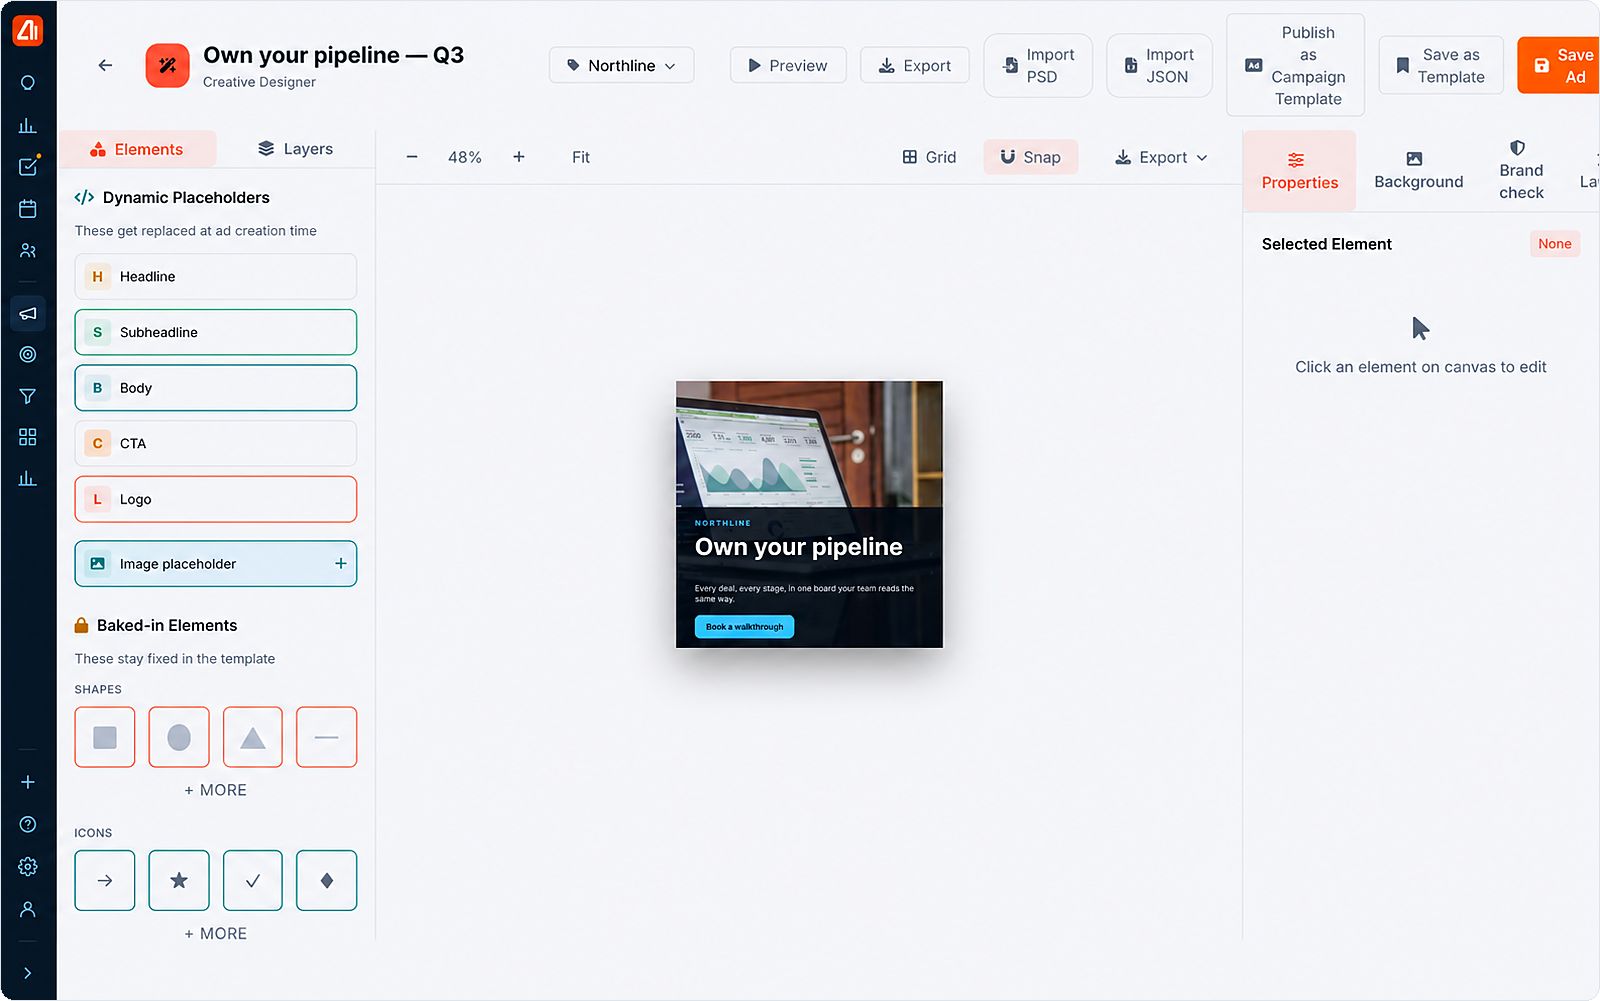
Task: Go back using the arrow beside the ad title
Action: point(105,65)
